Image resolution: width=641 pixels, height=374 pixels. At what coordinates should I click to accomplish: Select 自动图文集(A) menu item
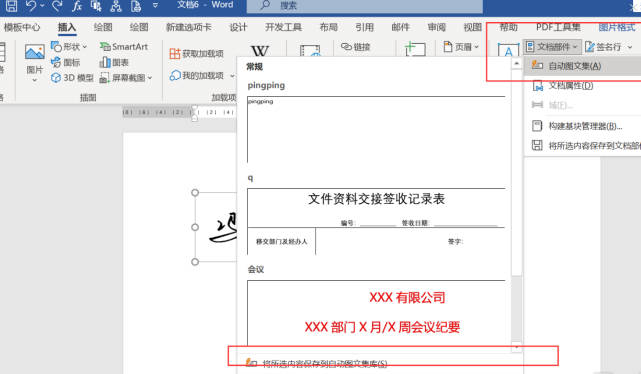point(583,66)
